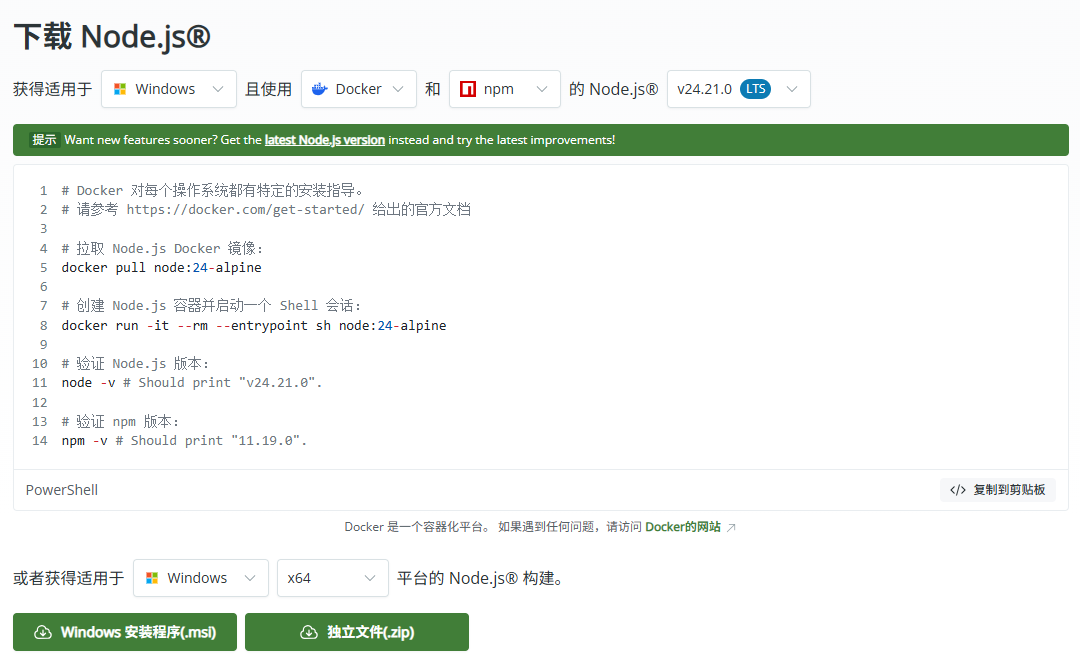Click comment 拉取 Node.js Docker 镜像
Screen dimensions: 1080x665
click(162, 248)
